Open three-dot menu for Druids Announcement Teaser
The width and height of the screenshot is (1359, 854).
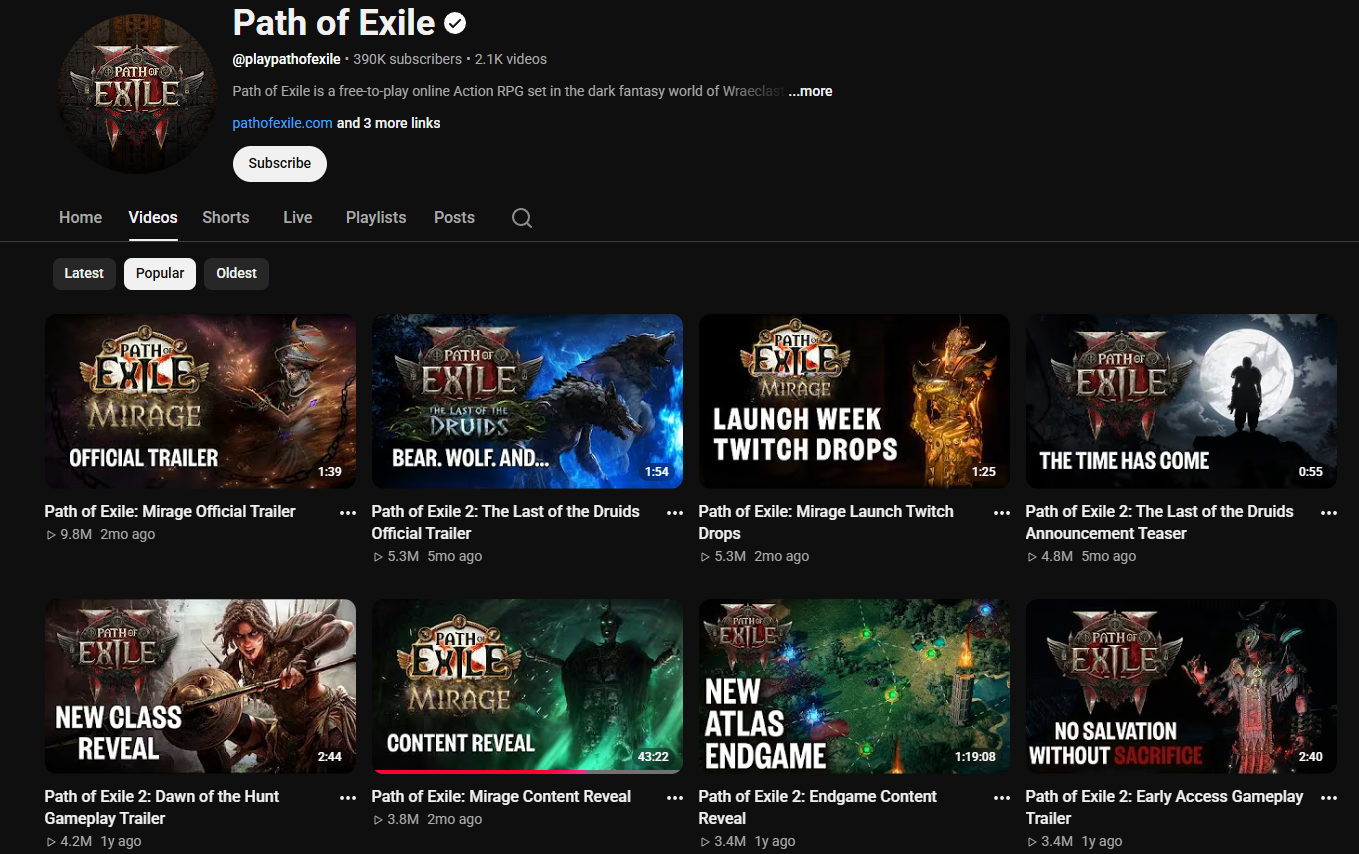click(1329, 512)
